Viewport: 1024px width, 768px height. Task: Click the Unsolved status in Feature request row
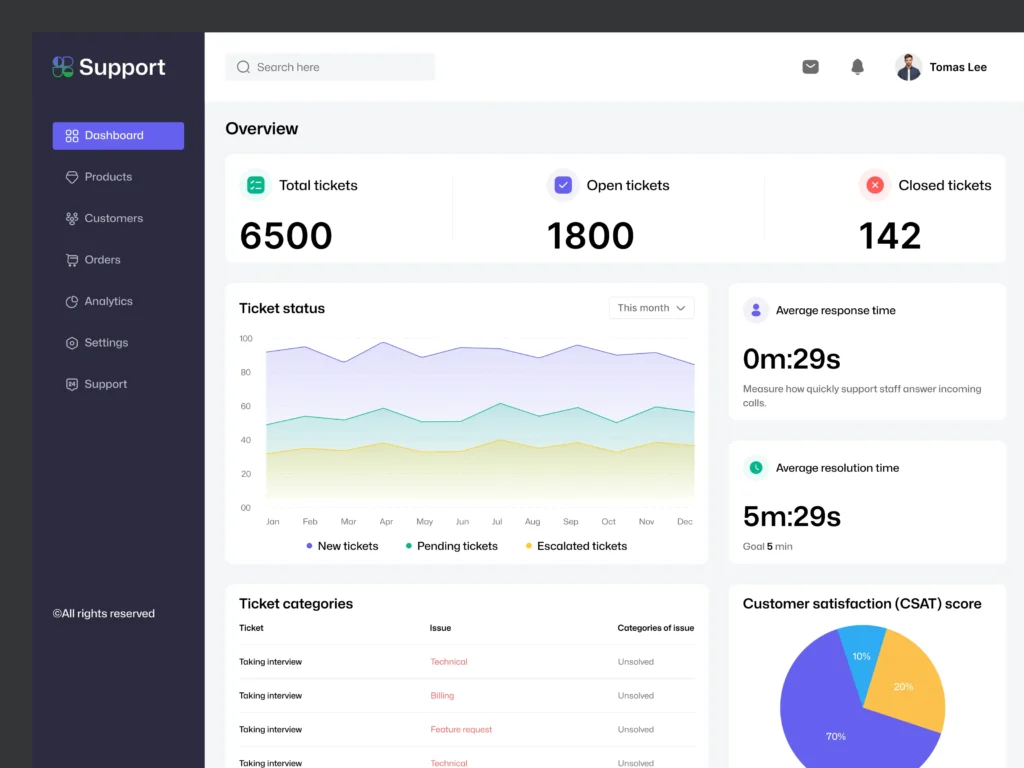[x=635, y=730]
